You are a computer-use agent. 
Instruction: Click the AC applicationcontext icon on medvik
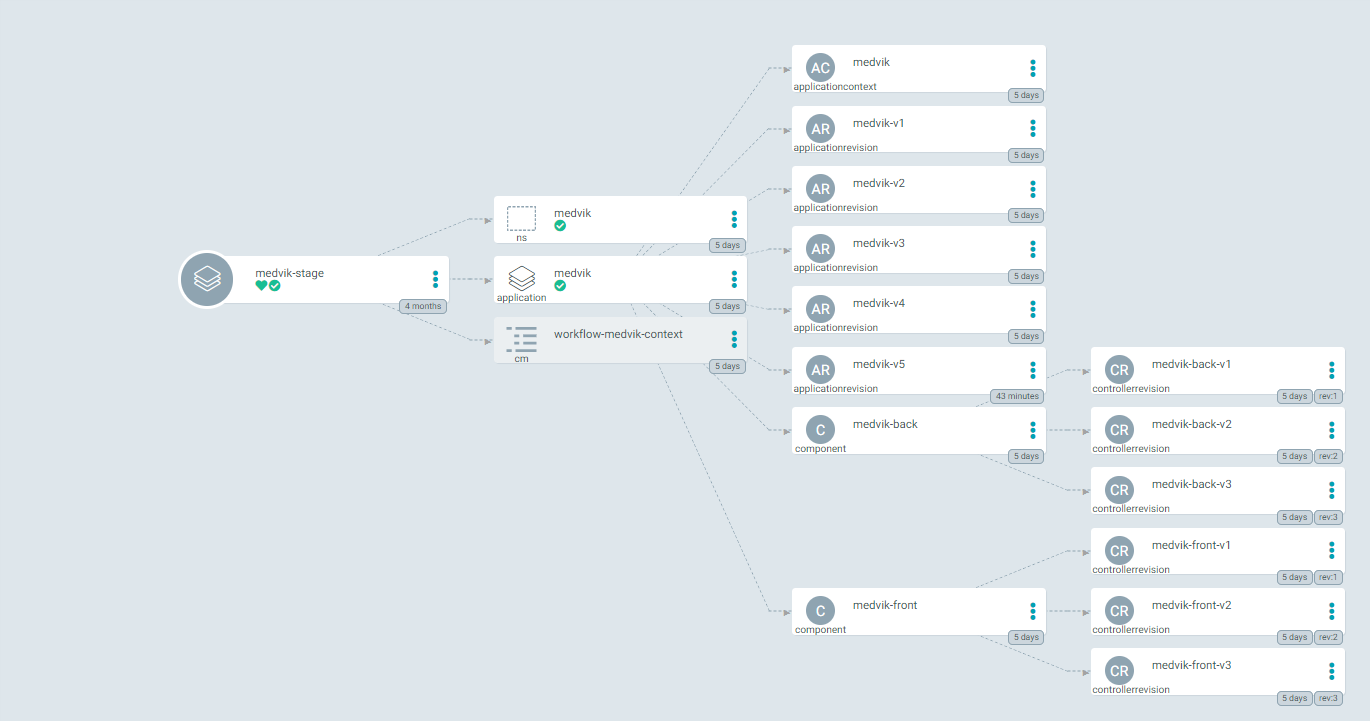click(x=820, y=68)
